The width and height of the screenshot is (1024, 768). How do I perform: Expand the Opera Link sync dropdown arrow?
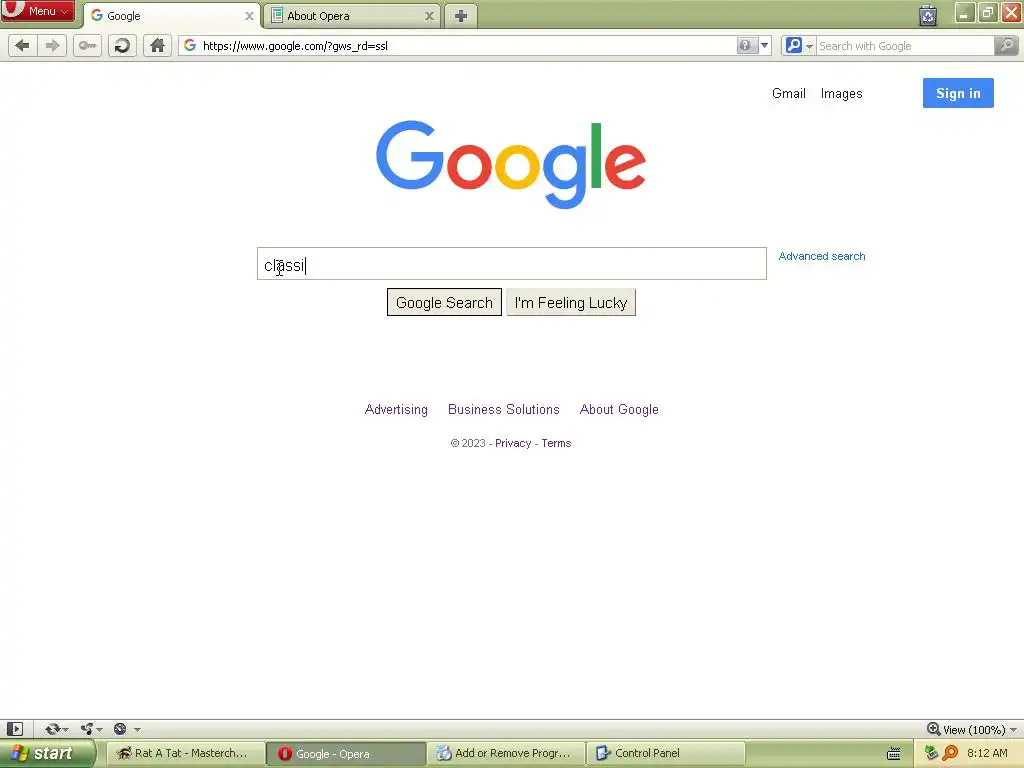(65, 729)
